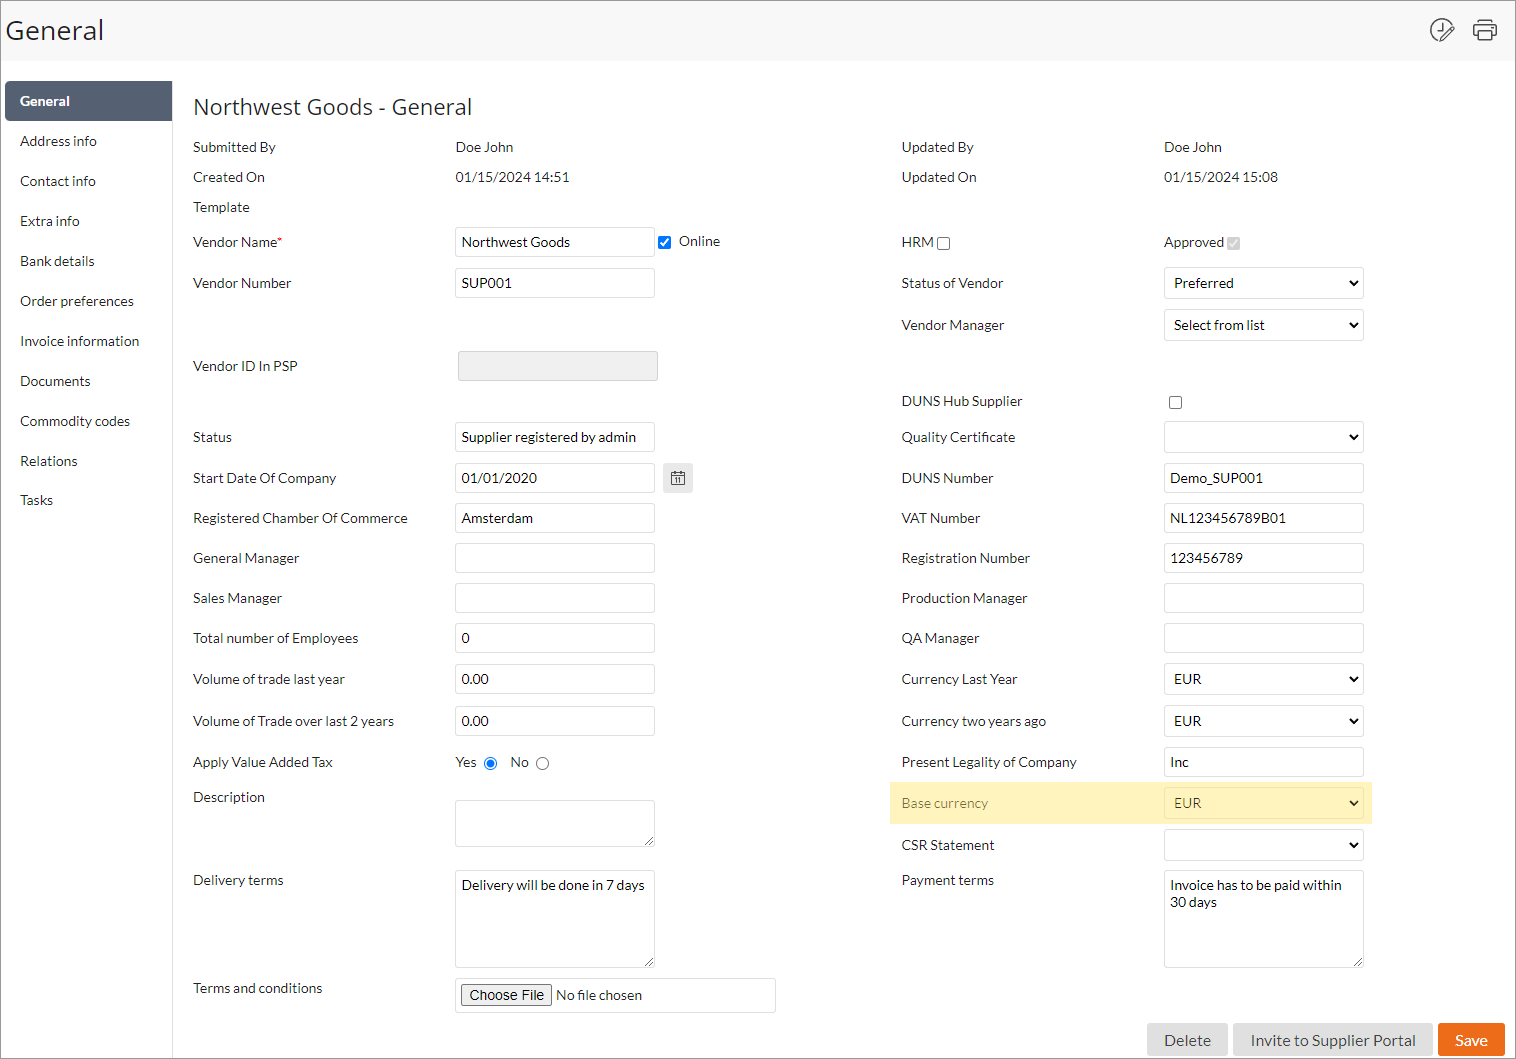Click the 'Northwest Goods - General' heading
This screenshot has height=1059, width=1516.
click(333, 107)
